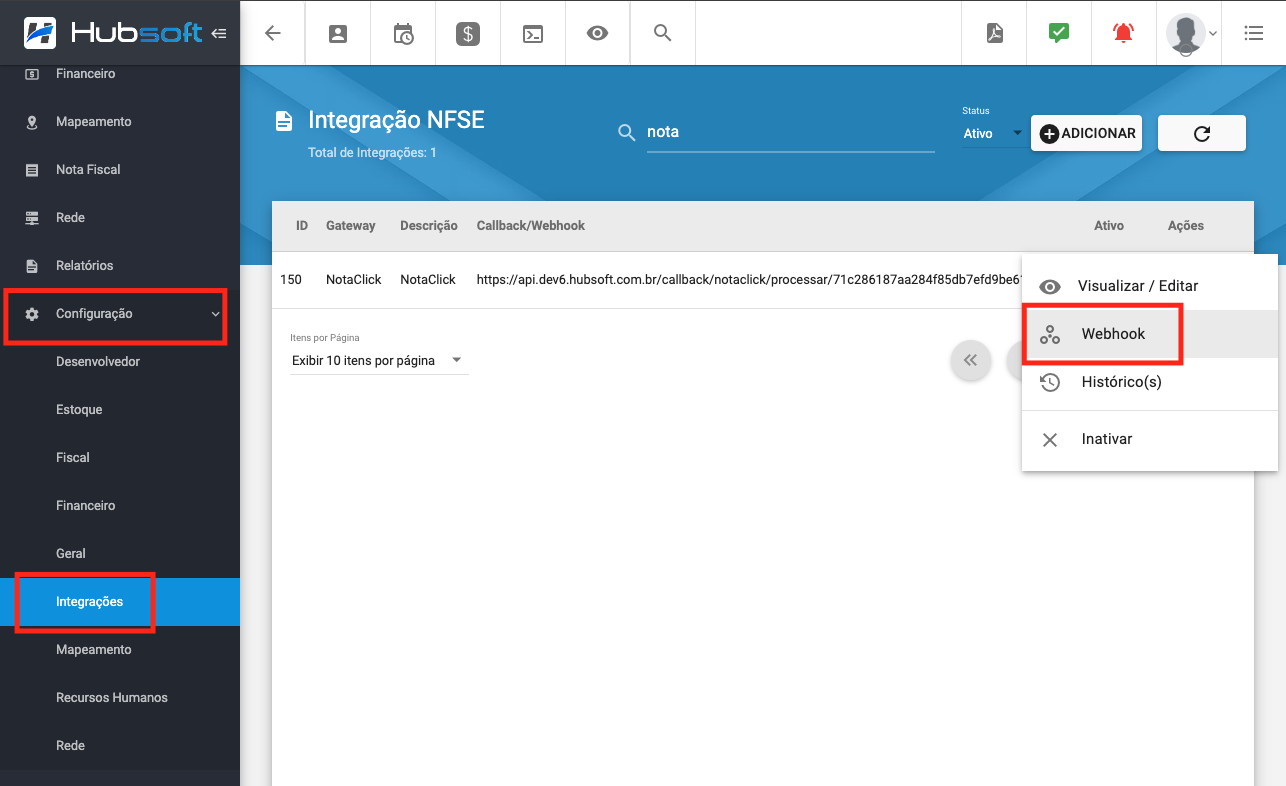Expand the user avatar account menu chevron

click(x=1213, y=33)
